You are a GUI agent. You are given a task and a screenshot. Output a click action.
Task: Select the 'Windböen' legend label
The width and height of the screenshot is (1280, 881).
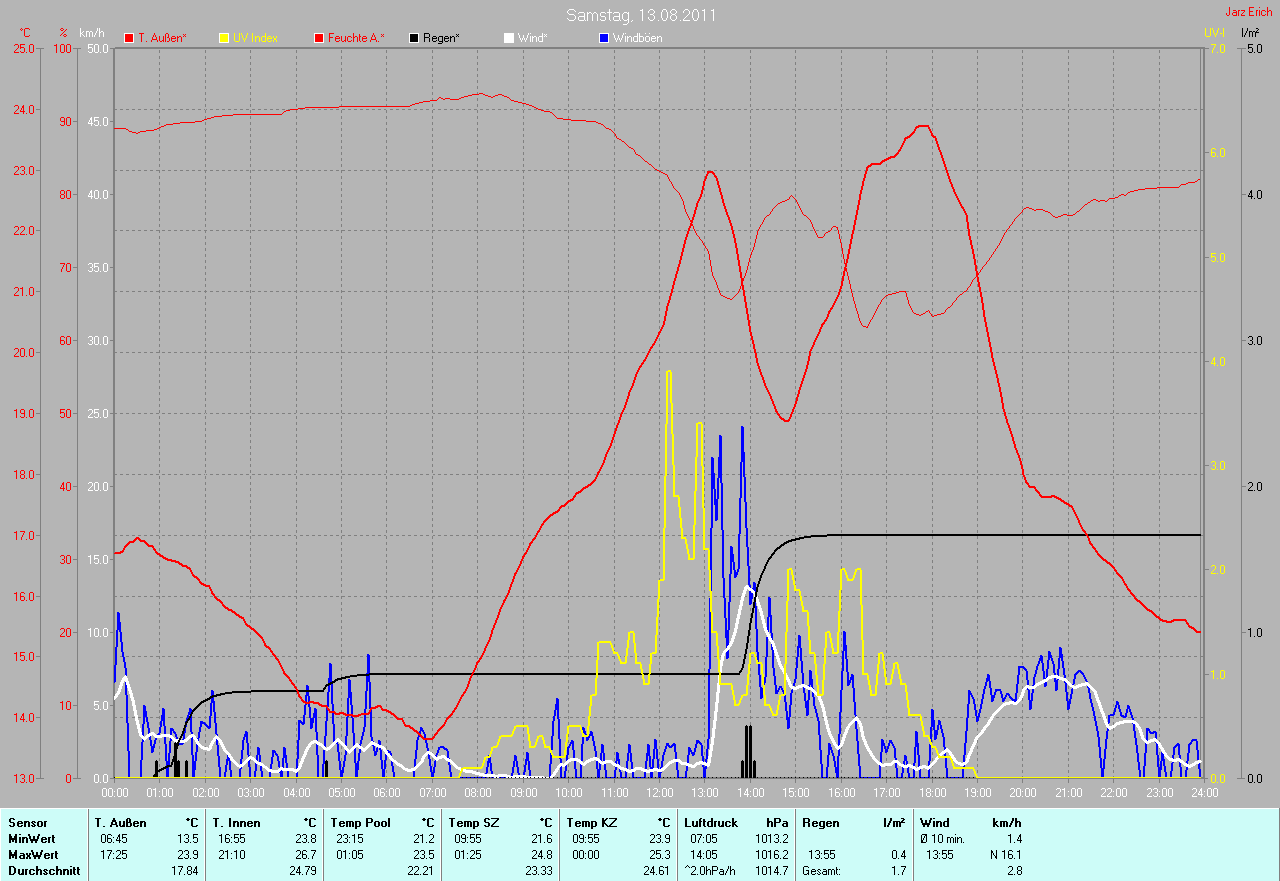click(637, 38)
